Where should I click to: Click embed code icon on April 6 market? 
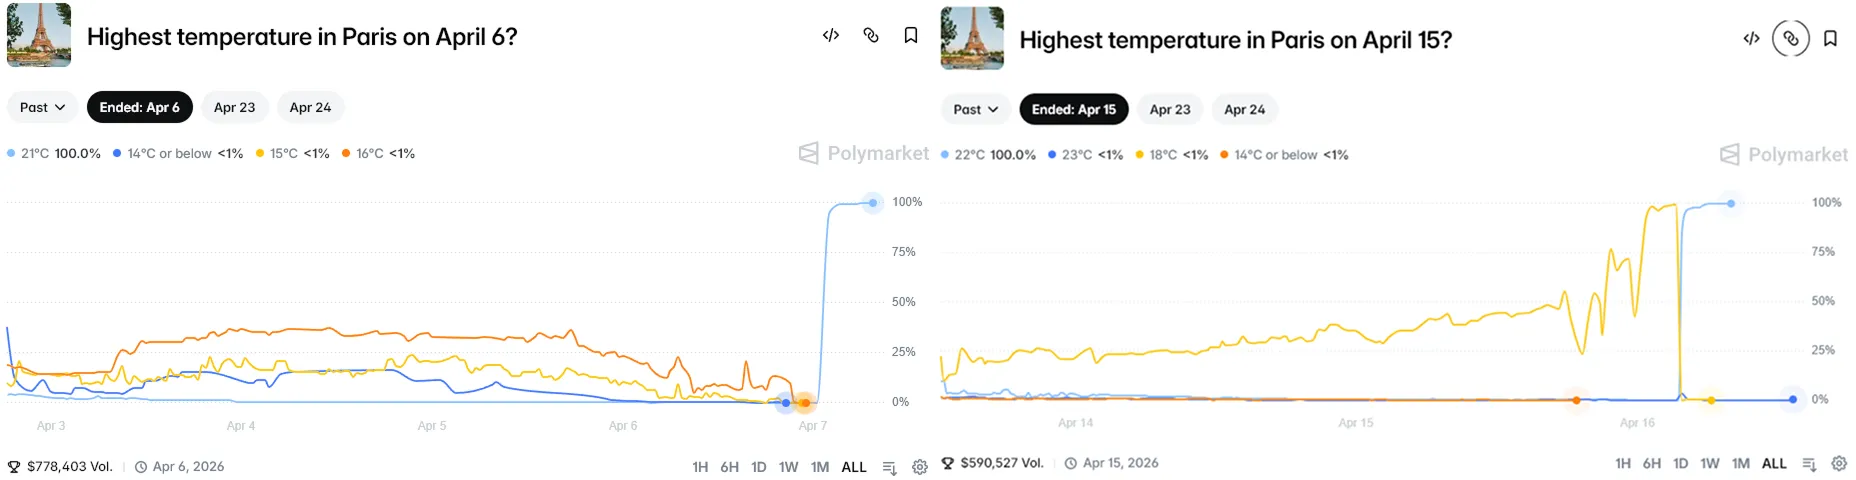[830, 35]
